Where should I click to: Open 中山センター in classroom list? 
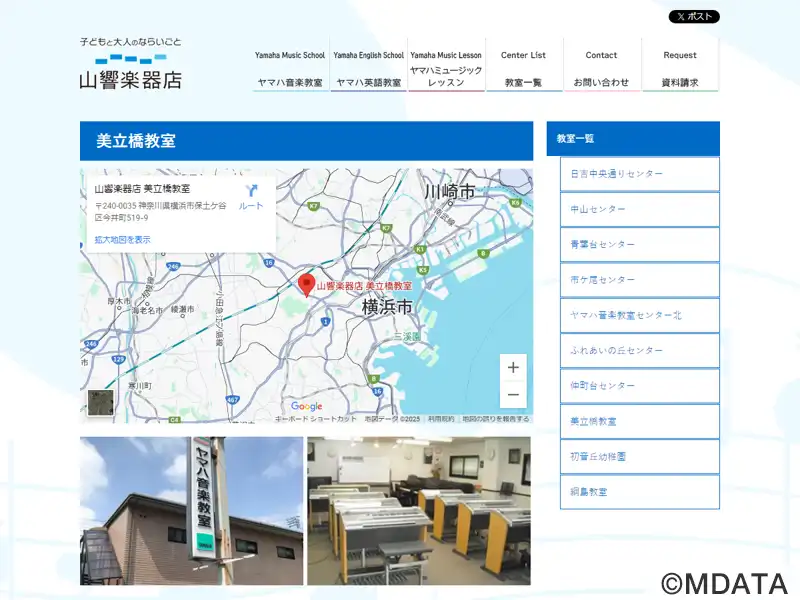coord(640,209)
